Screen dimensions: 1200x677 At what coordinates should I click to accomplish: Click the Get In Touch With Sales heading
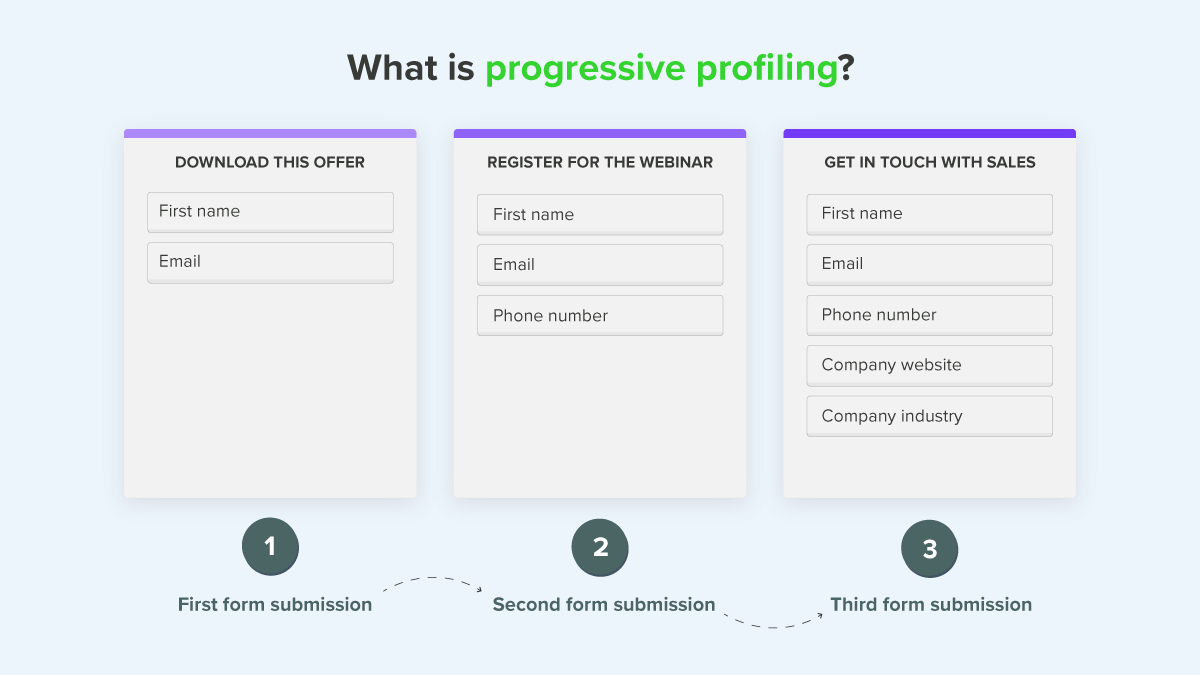click(930, 162)
